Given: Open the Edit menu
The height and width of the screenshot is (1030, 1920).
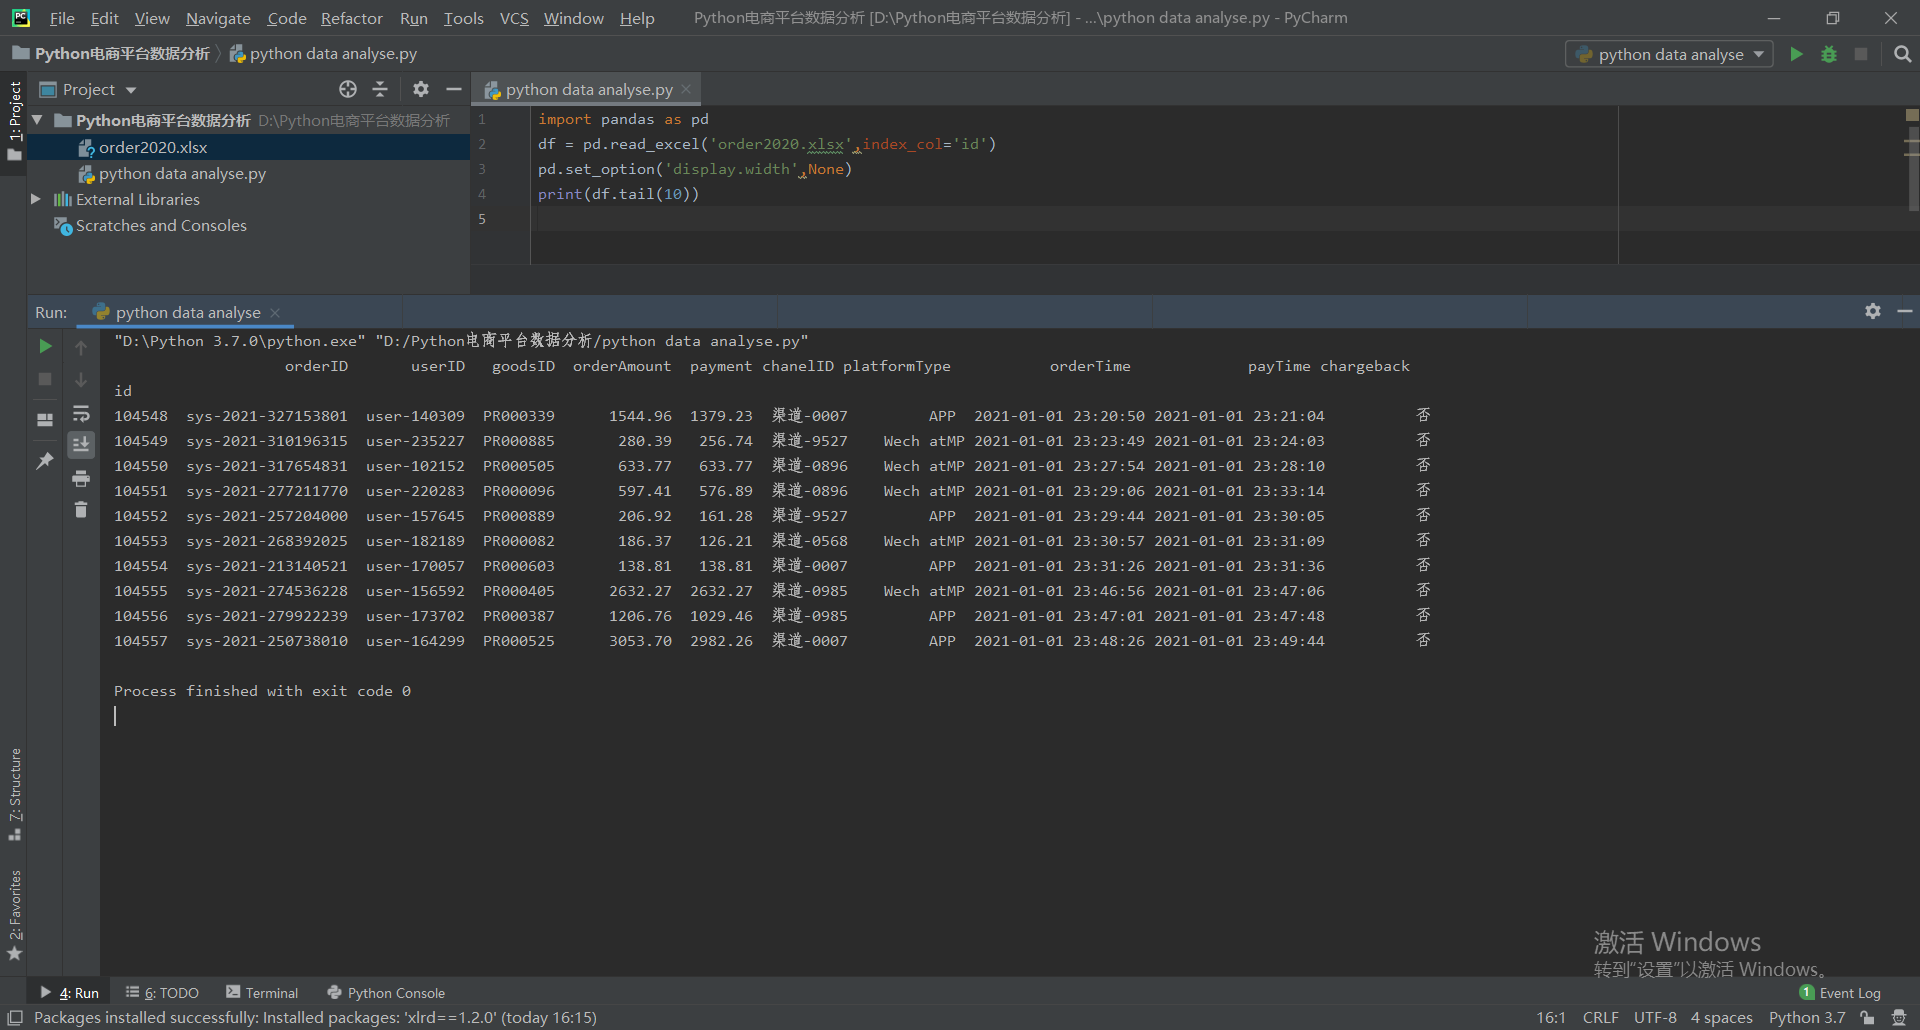Looking at the screenshot, I should [104, 18].
